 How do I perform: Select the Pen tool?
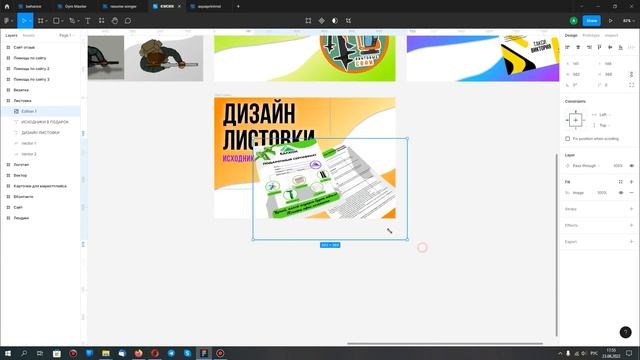pos(72,20)
